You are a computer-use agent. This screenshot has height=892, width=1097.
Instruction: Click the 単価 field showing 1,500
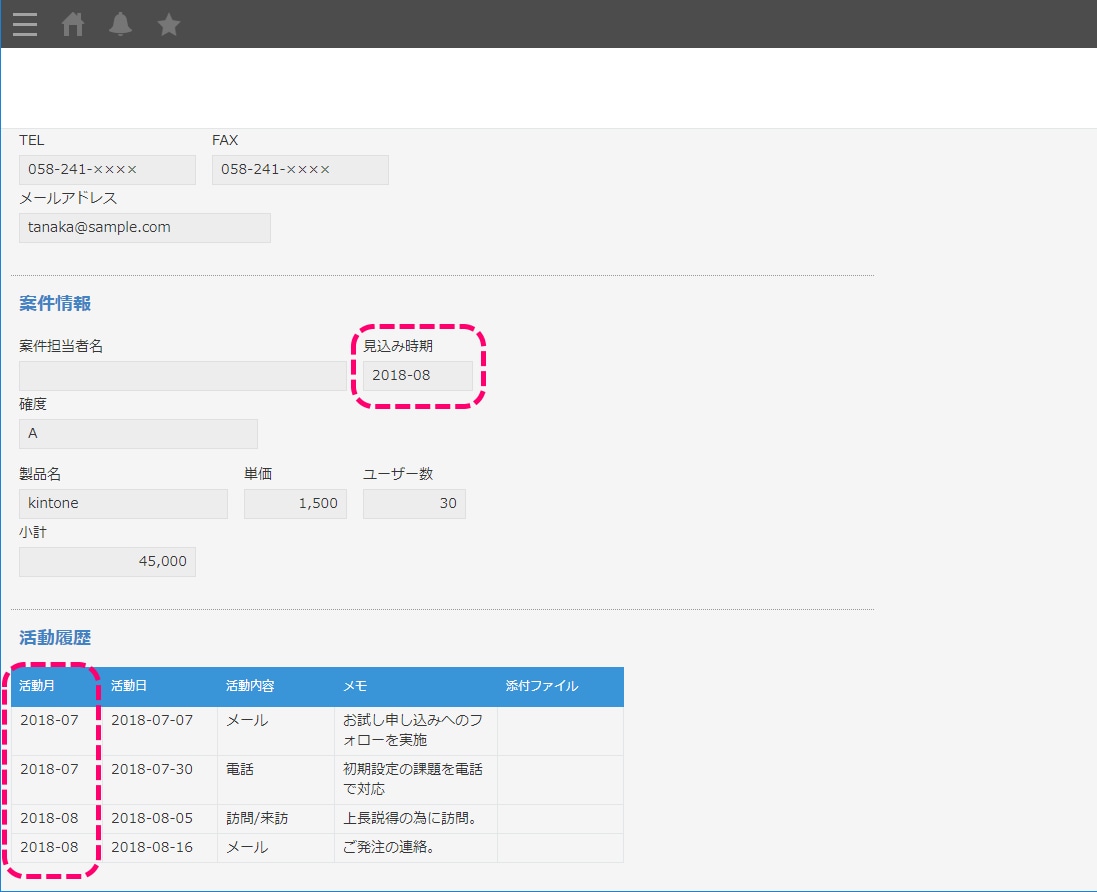click(x=295, y=503)
